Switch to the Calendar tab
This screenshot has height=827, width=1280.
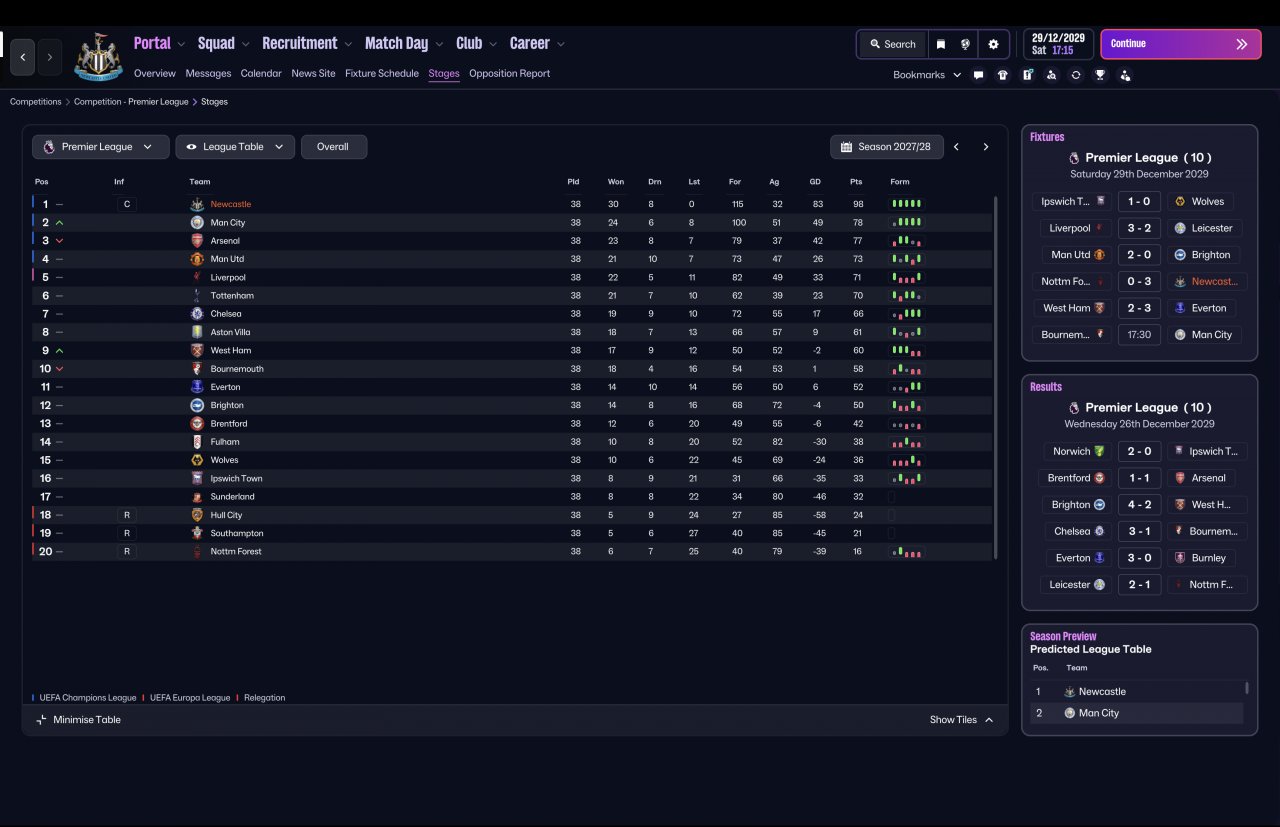[x=261, y=74]
